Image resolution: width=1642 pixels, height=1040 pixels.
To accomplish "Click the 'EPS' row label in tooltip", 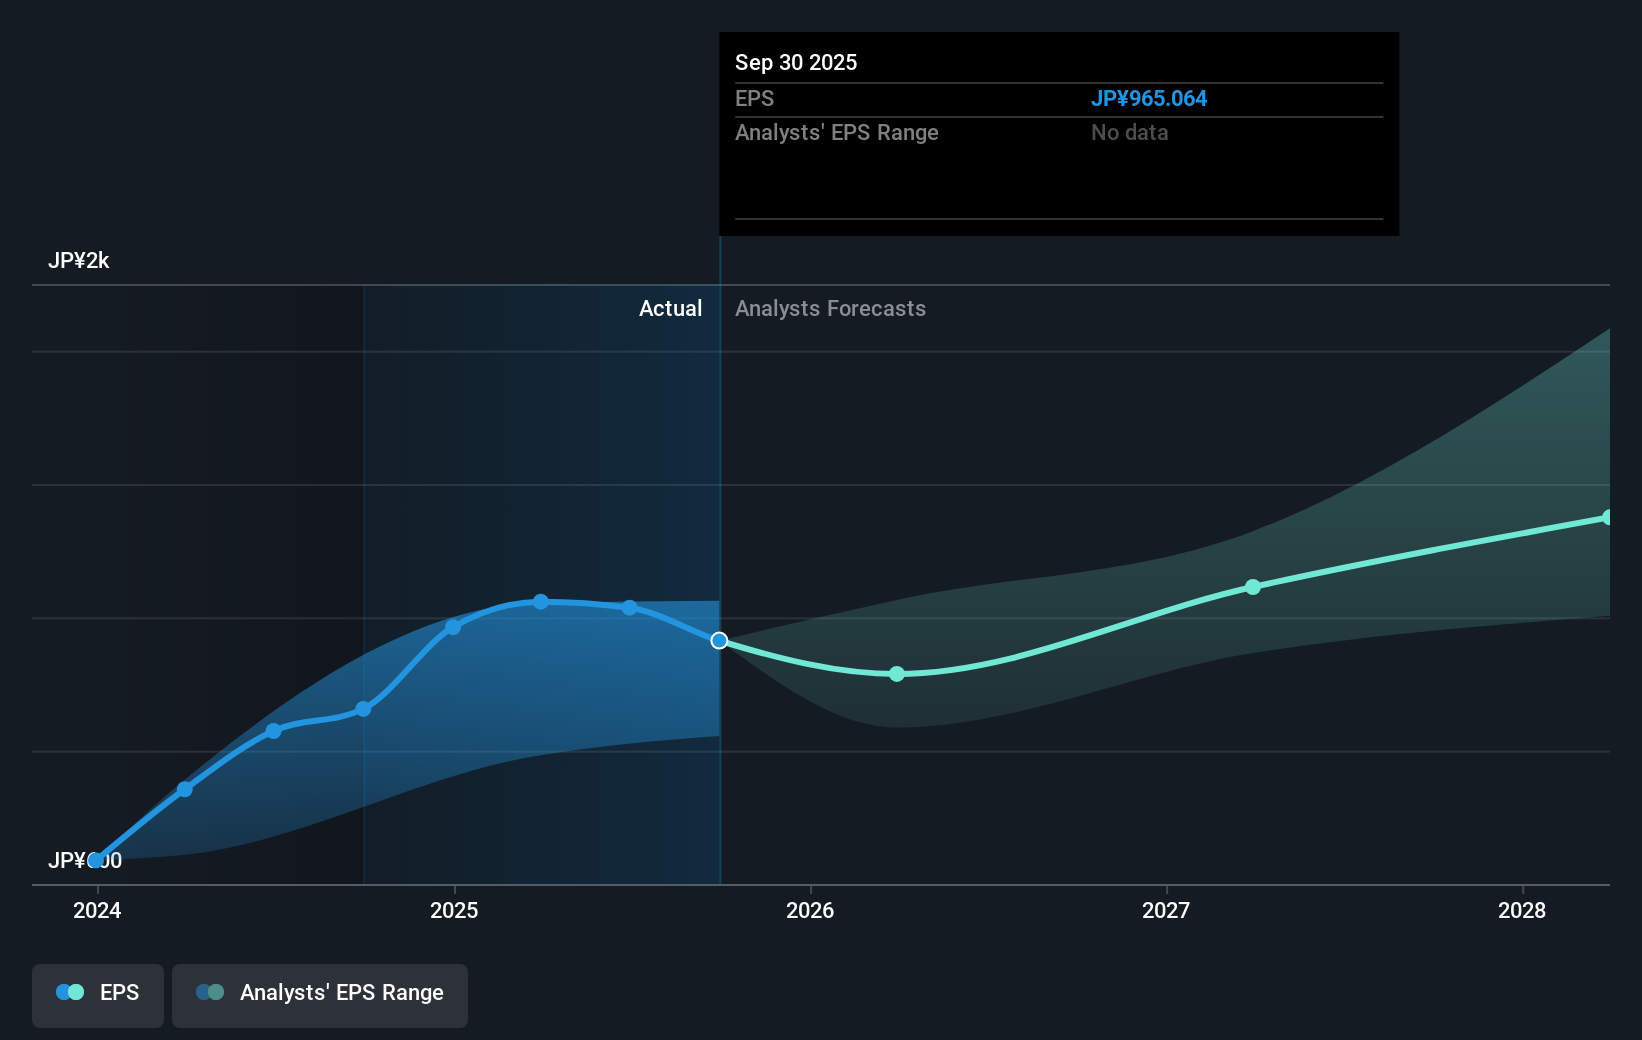I will coord(754,98).
